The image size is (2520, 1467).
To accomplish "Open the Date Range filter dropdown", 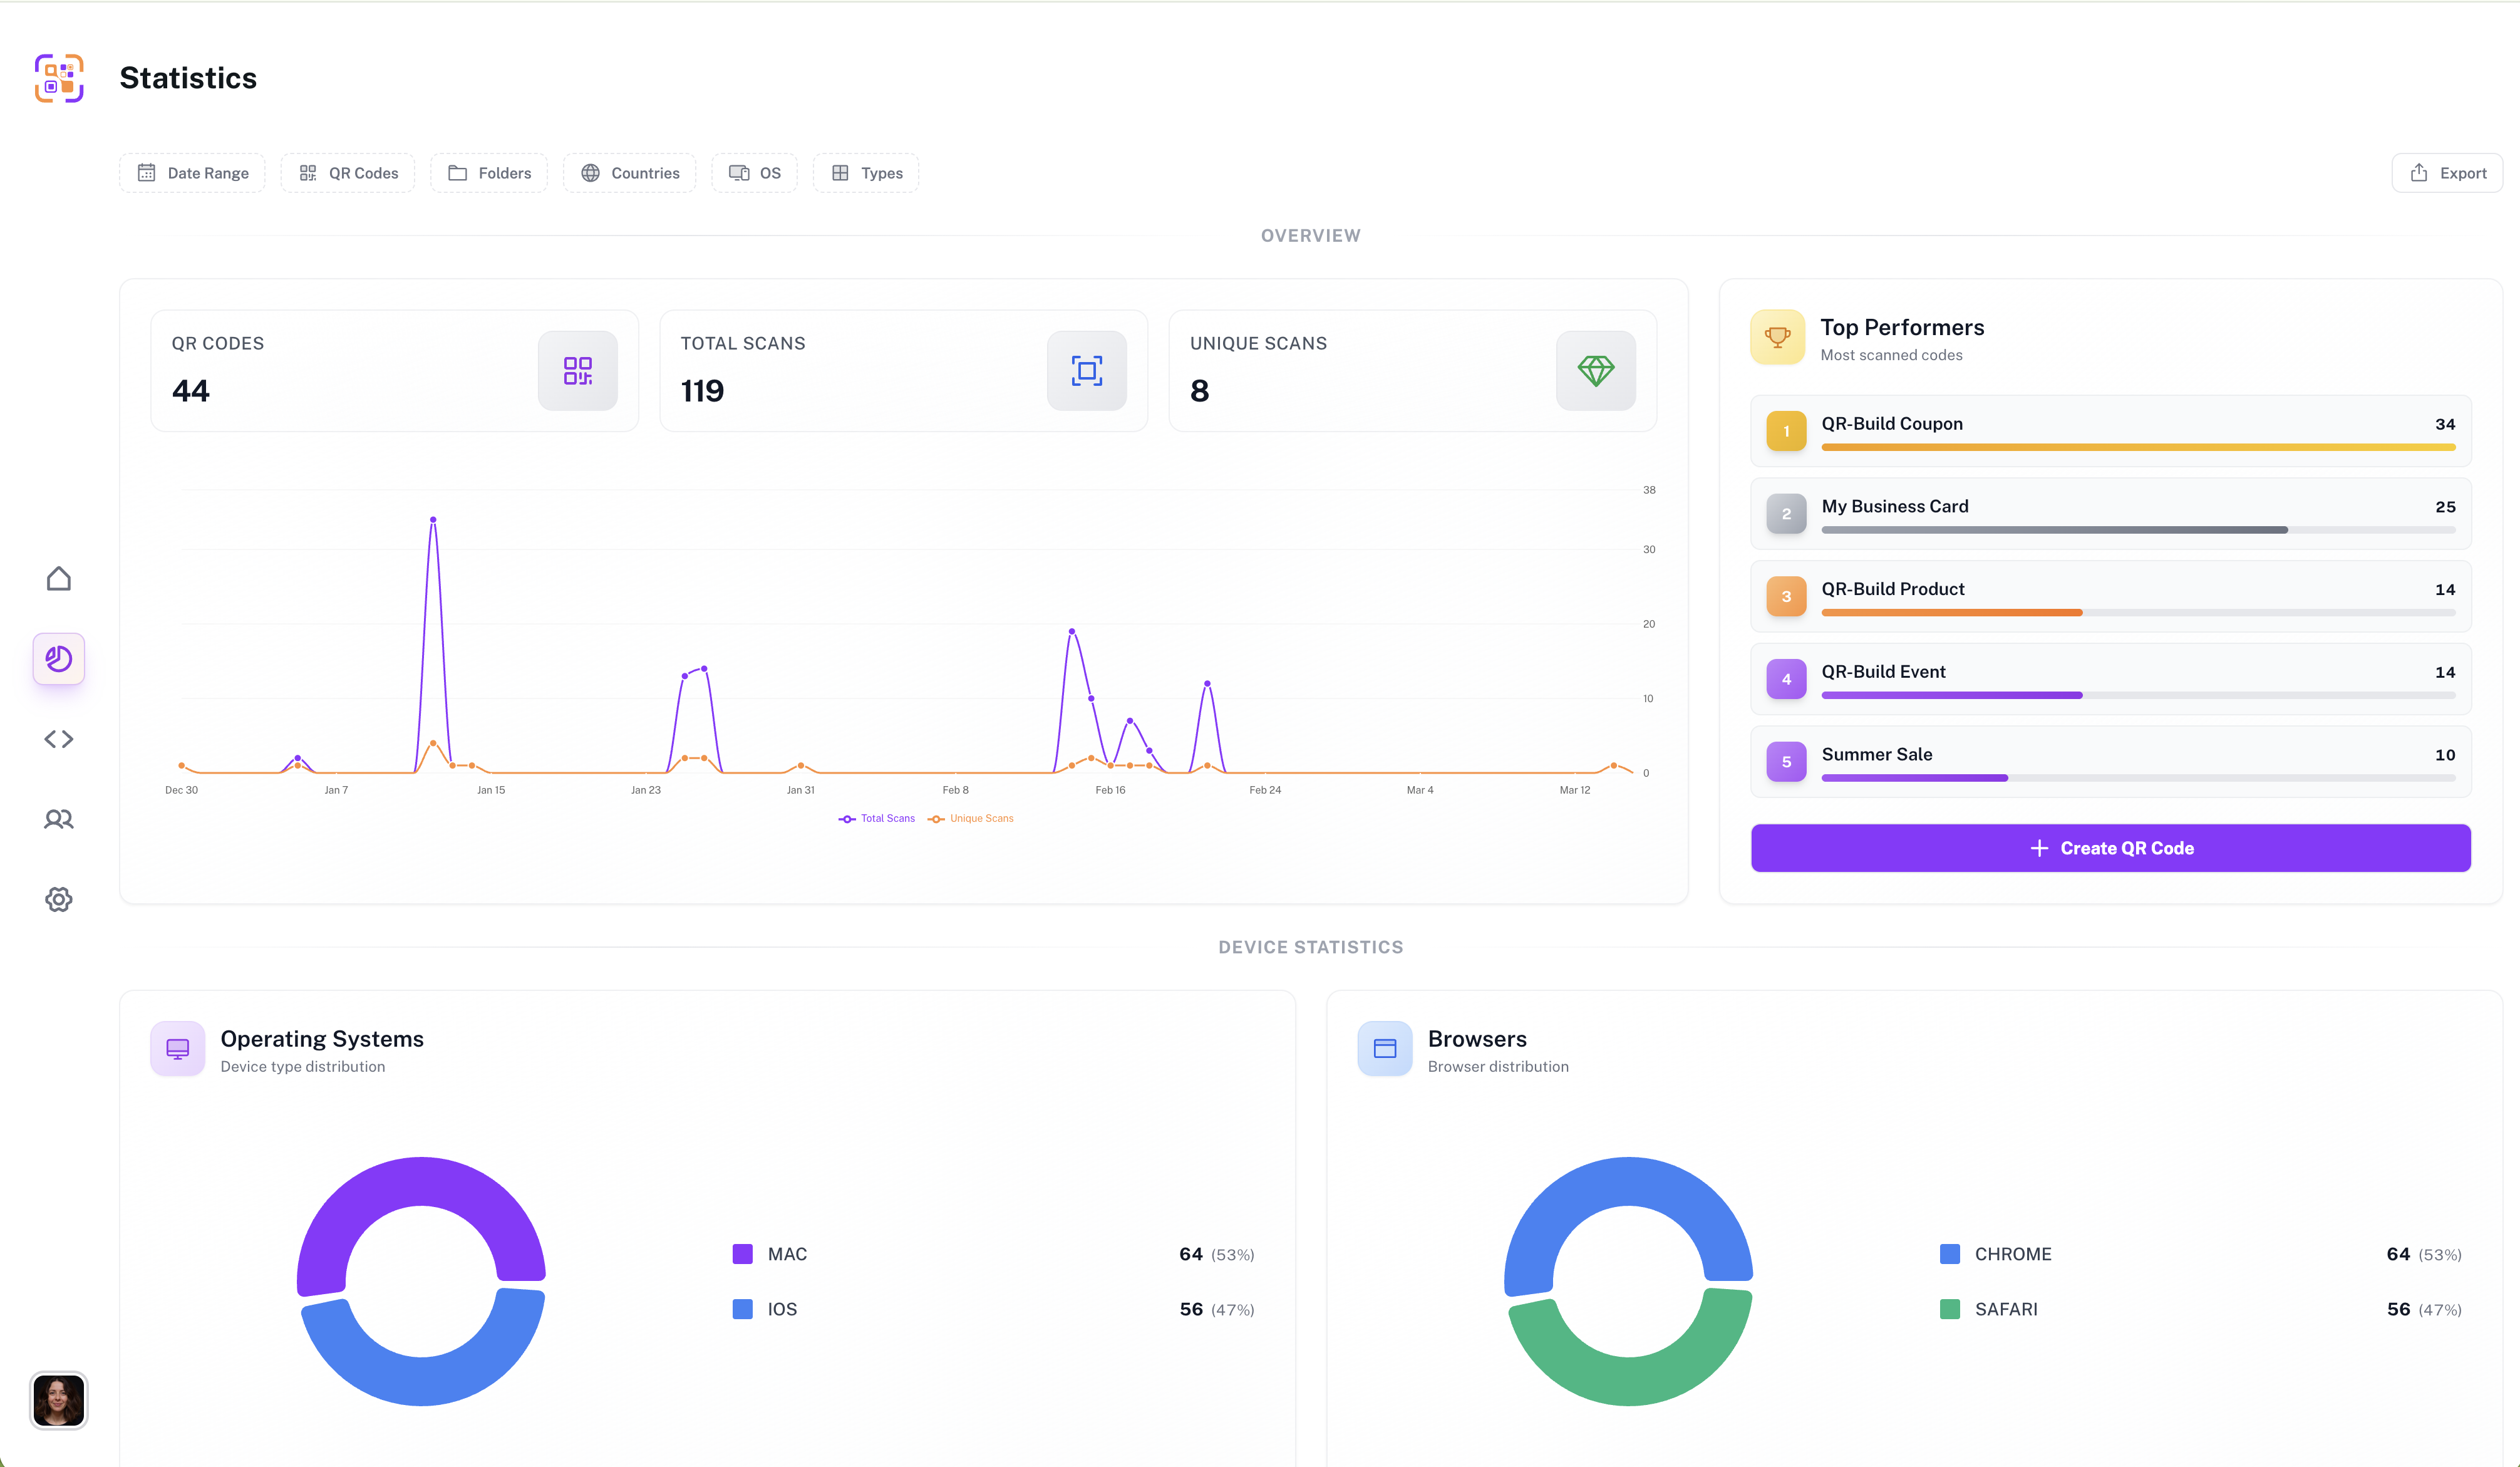I will click(x=192, y=173).
